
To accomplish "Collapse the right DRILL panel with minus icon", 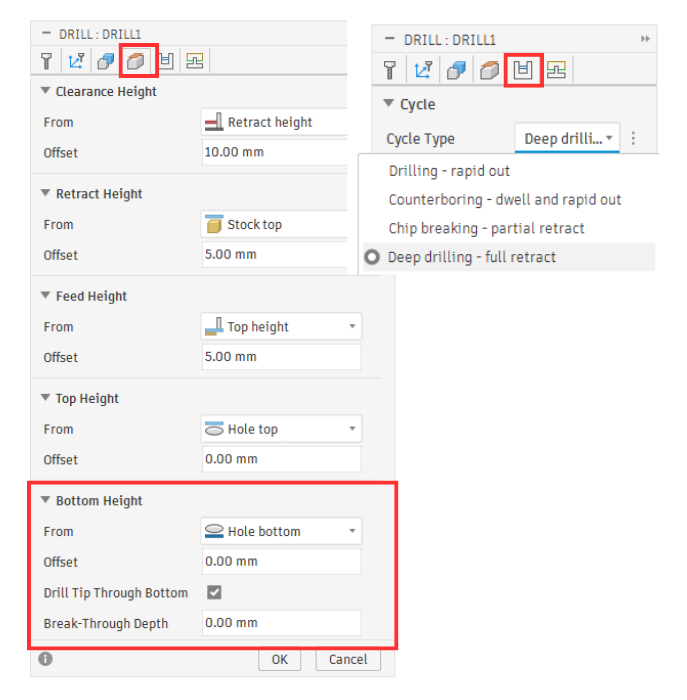I will [390, 39].
